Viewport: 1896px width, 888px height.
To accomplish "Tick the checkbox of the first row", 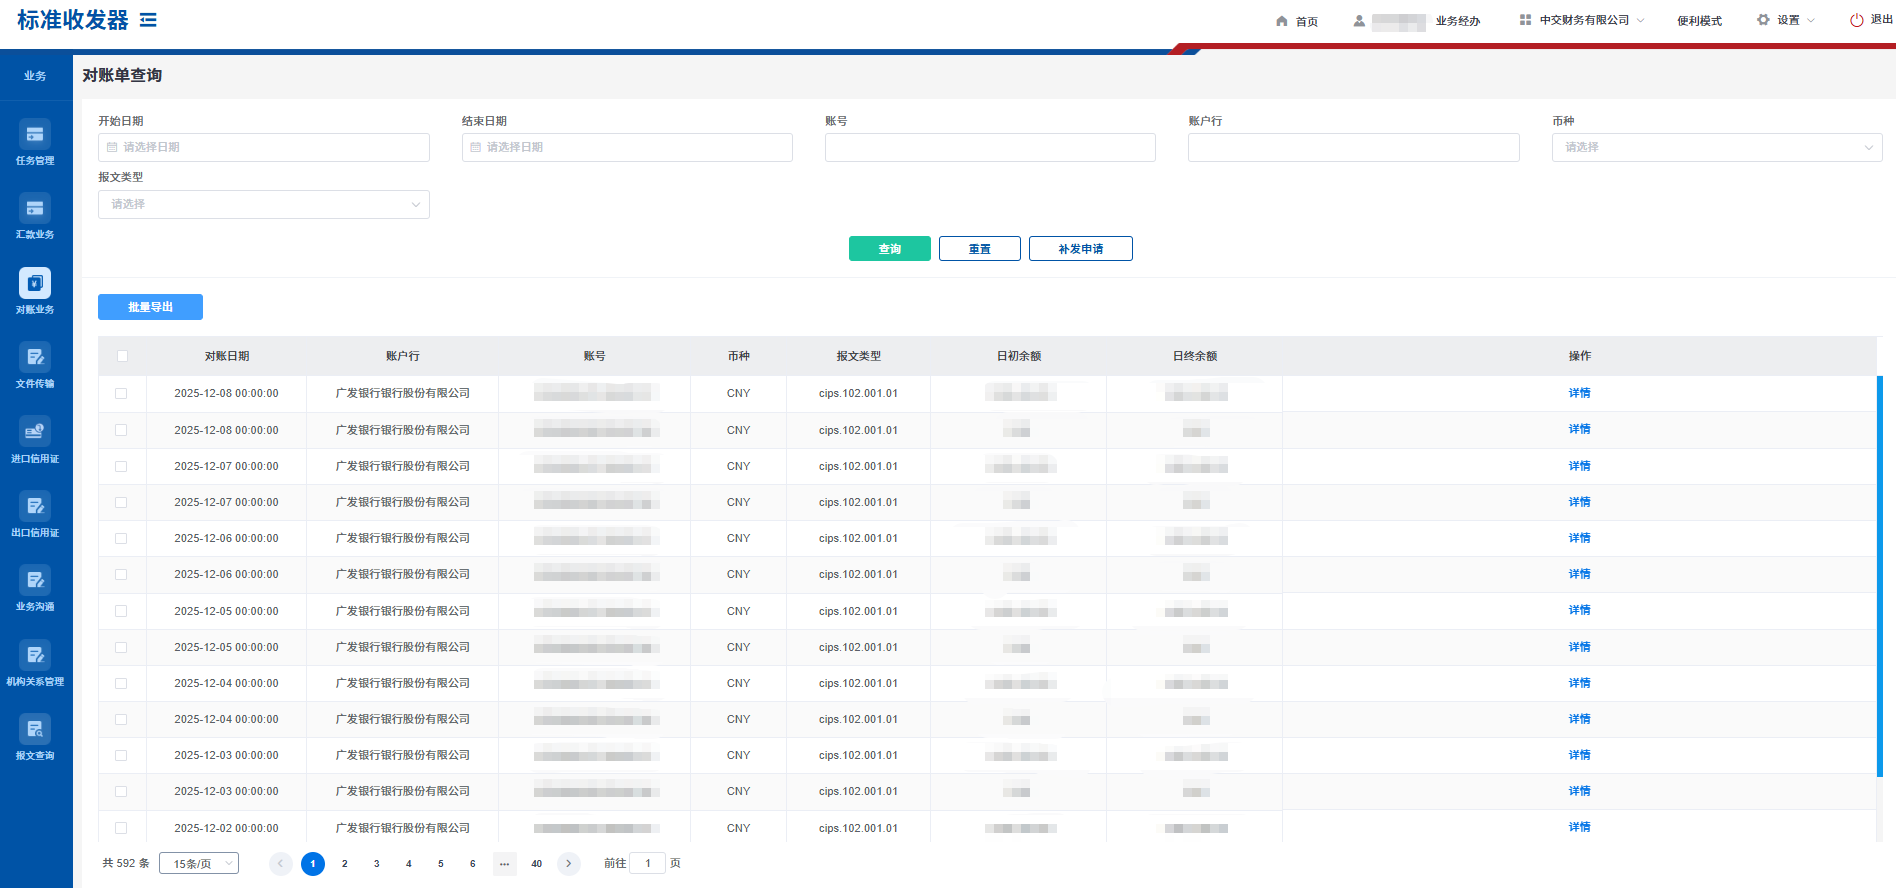I will [121, 394].
